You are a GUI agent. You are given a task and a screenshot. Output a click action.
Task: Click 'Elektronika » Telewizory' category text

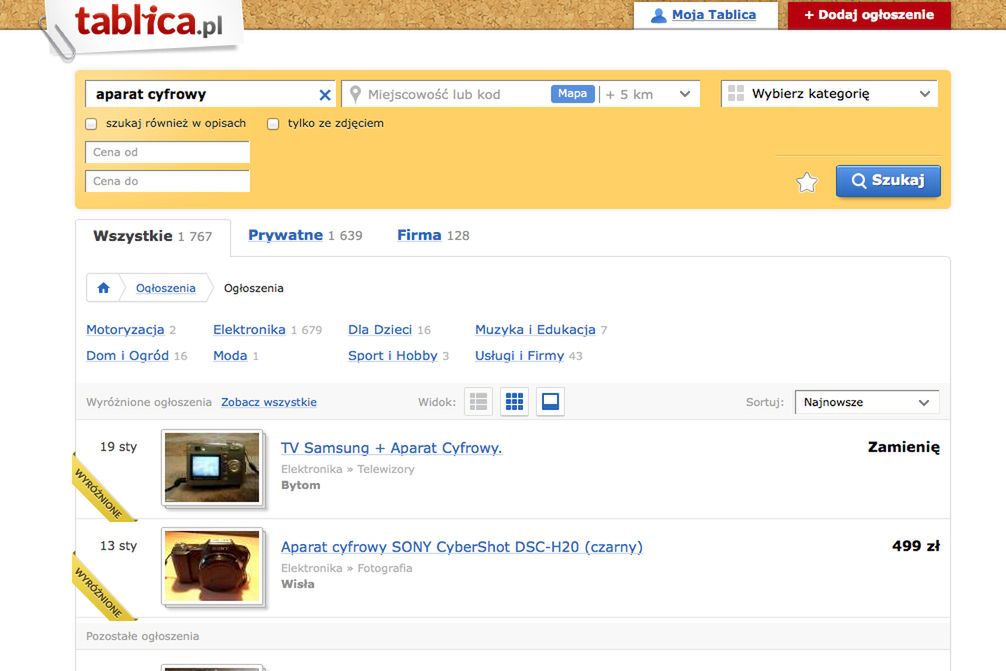[348, 469]
